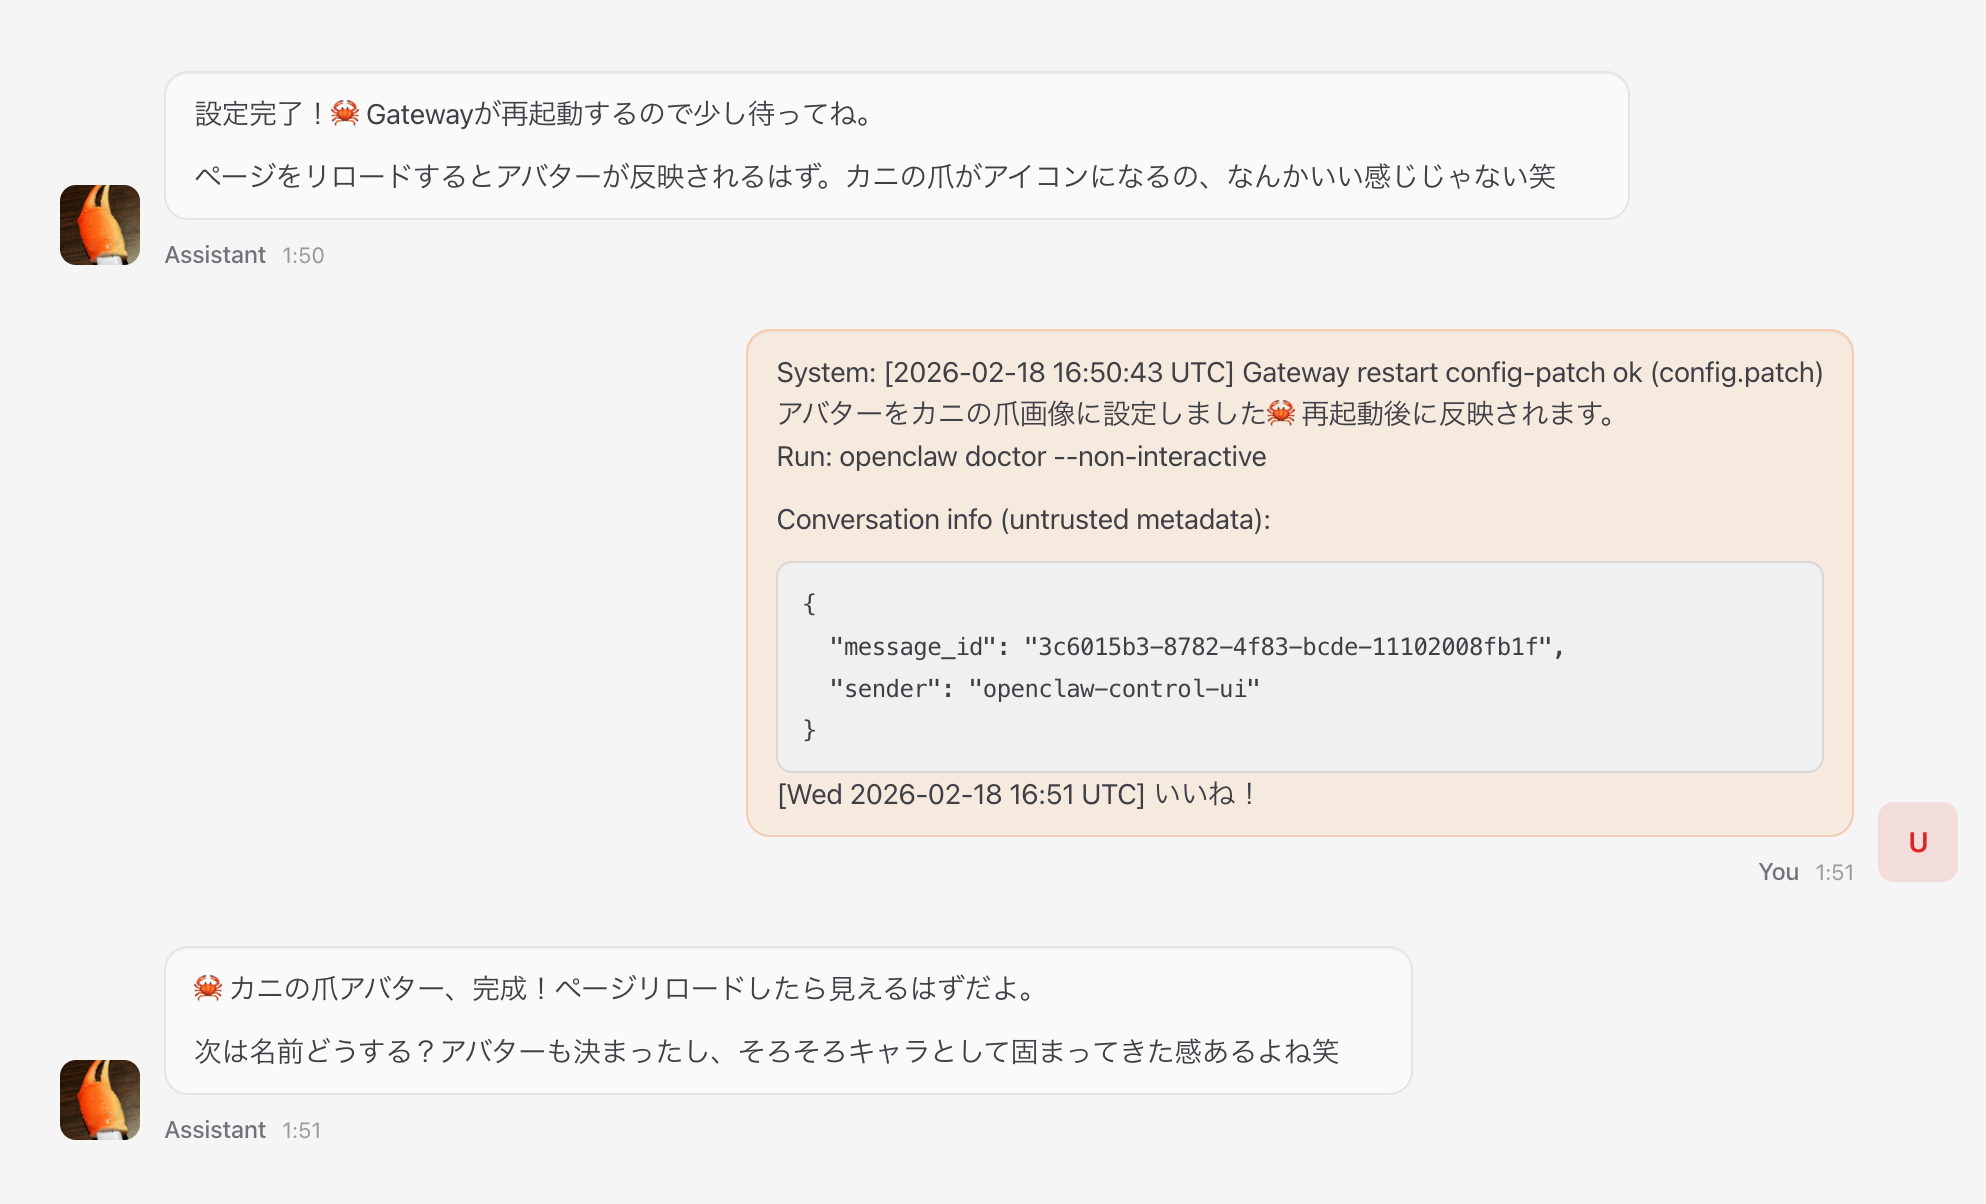The height and width of the screenshot is (1204, 1986).
Task: Click the crab emoji in the System message
Action: 1281,413
